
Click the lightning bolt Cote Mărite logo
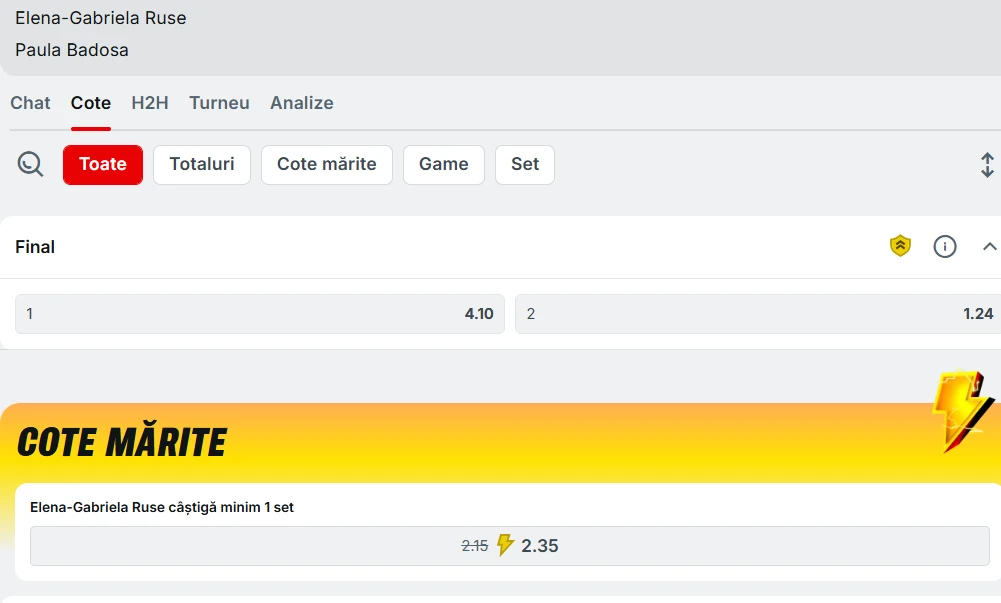click(961, 410)
